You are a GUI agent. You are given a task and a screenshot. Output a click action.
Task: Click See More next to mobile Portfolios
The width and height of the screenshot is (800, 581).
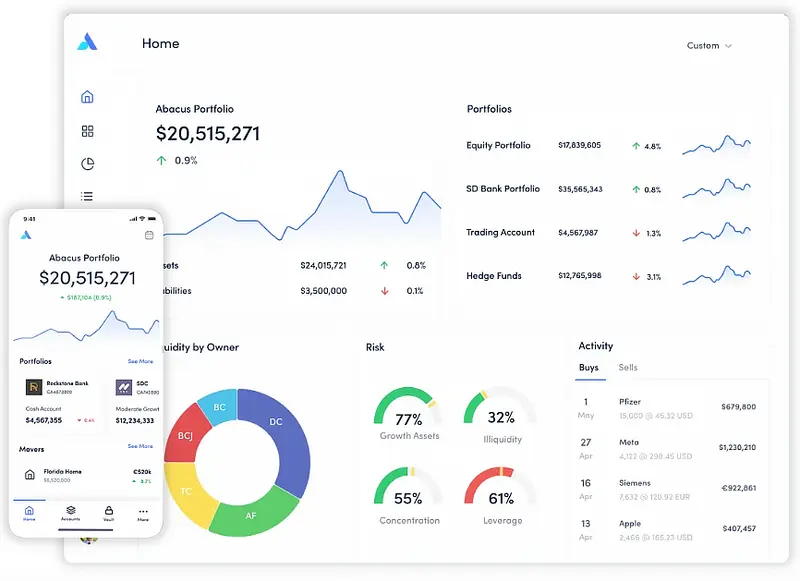(140, 361)
